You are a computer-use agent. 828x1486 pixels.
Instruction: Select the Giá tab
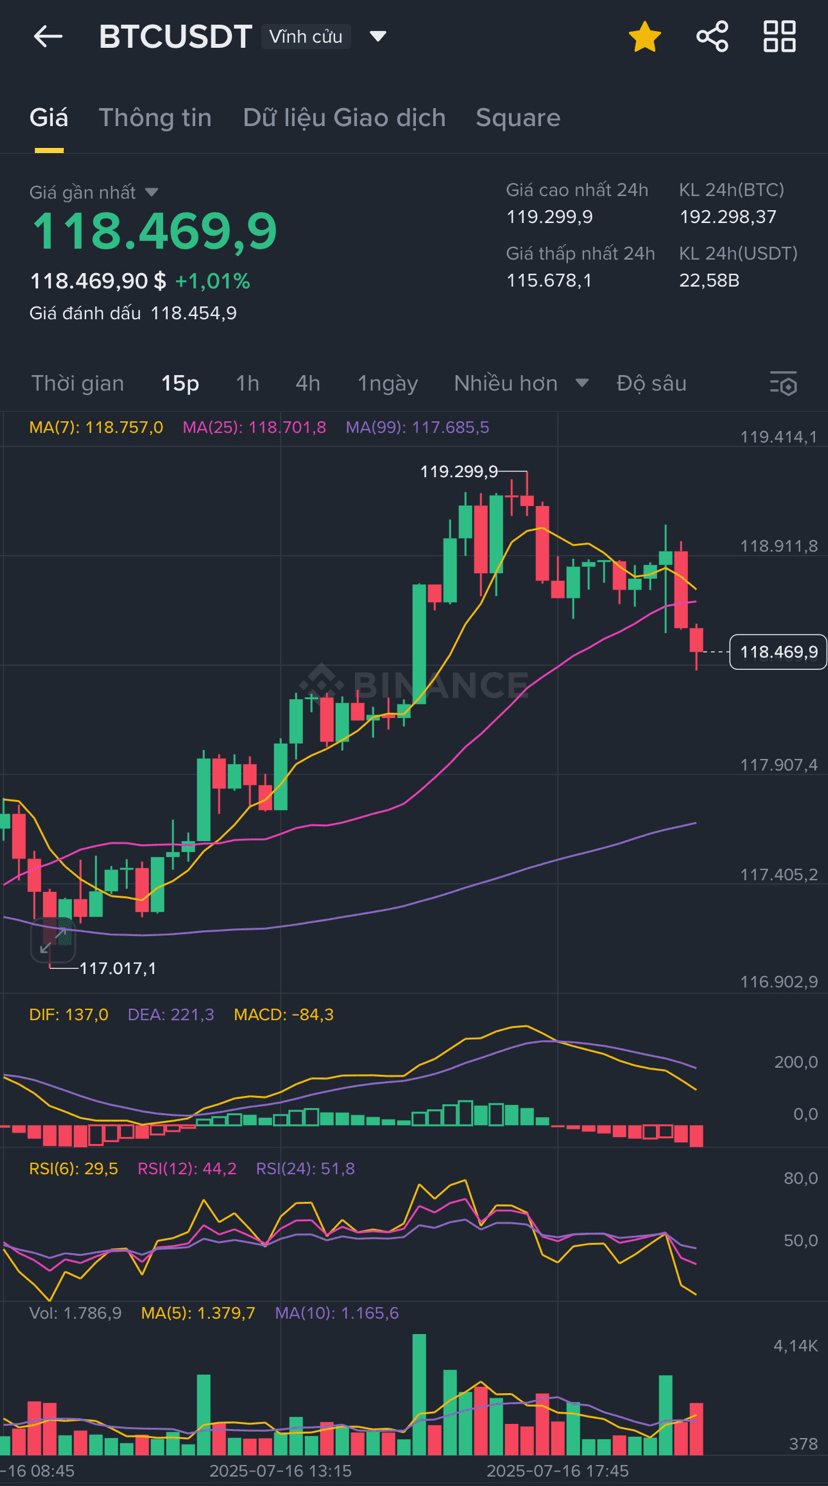[x=49, y=118]
